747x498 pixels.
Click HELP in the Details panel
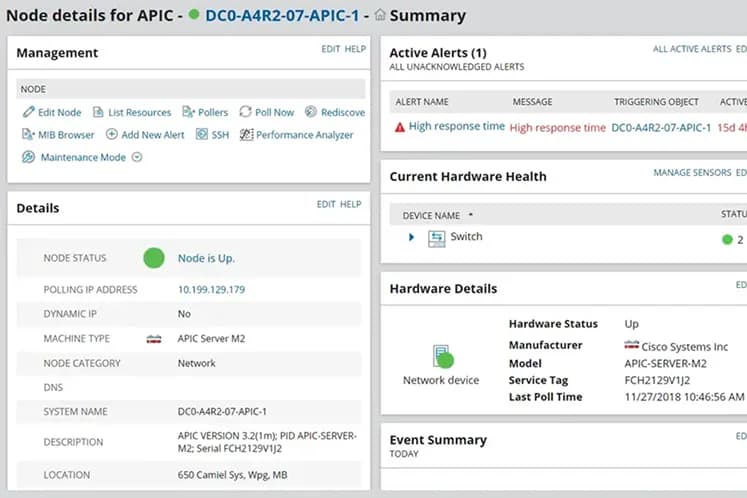tap(351, 204)
